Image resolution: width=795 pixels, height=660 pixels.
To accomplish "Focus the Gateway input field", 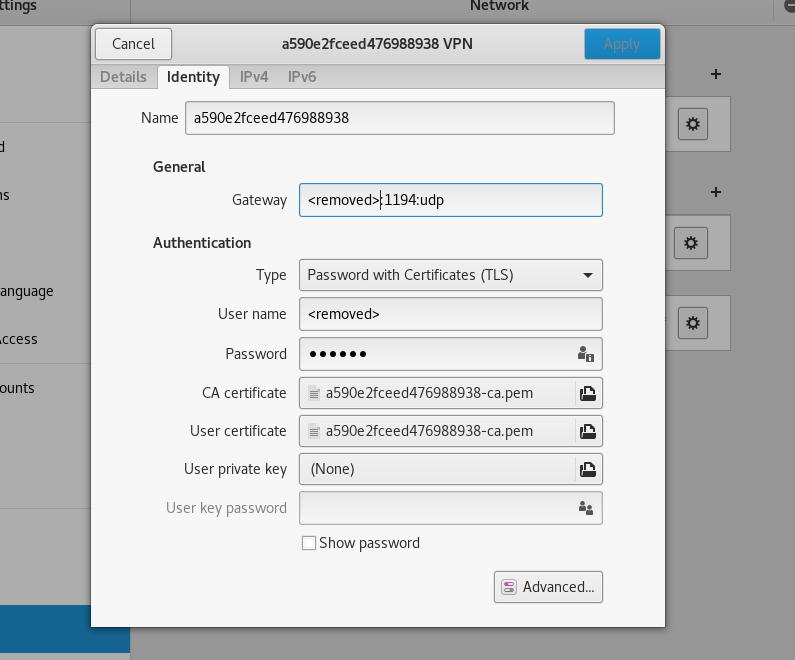I will coord(450,200).
